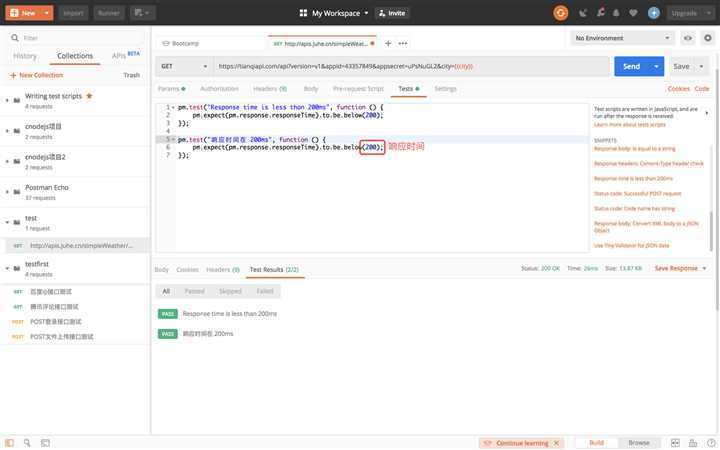Switch to the Tests tab
Image resolution: width=720 pixels, height=450 pixels.
point(409,89)
